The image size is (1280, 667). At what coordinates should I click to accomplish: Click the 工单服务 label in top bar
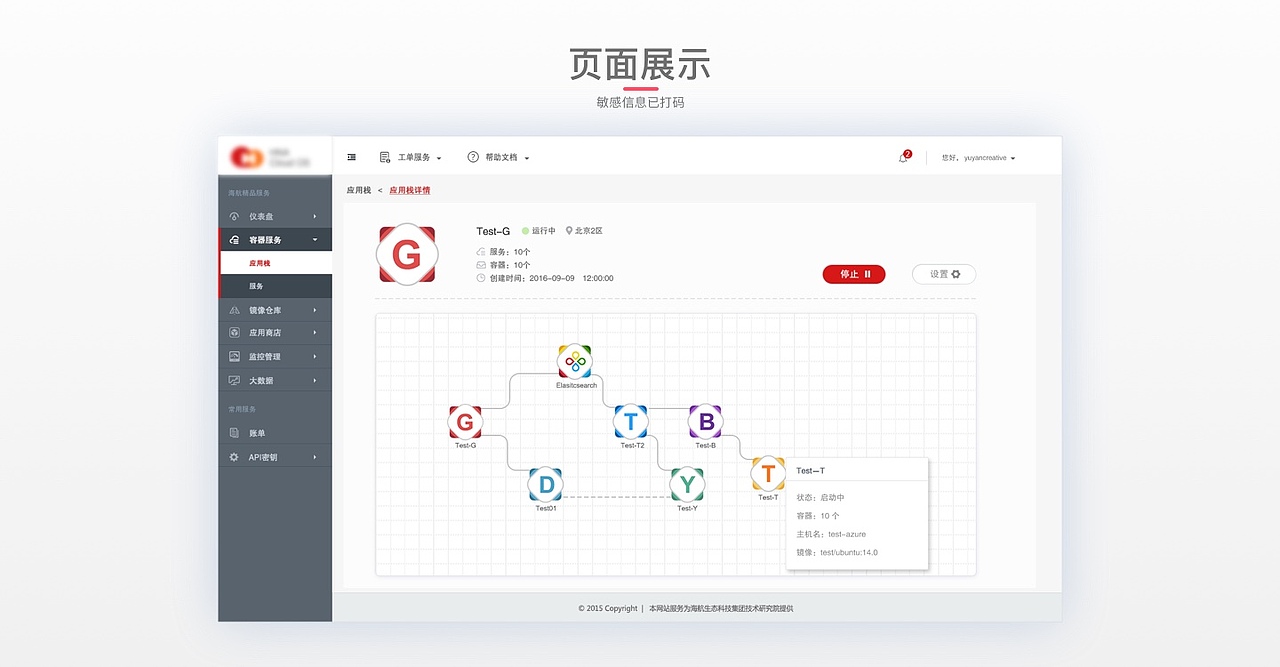[414, 158]
